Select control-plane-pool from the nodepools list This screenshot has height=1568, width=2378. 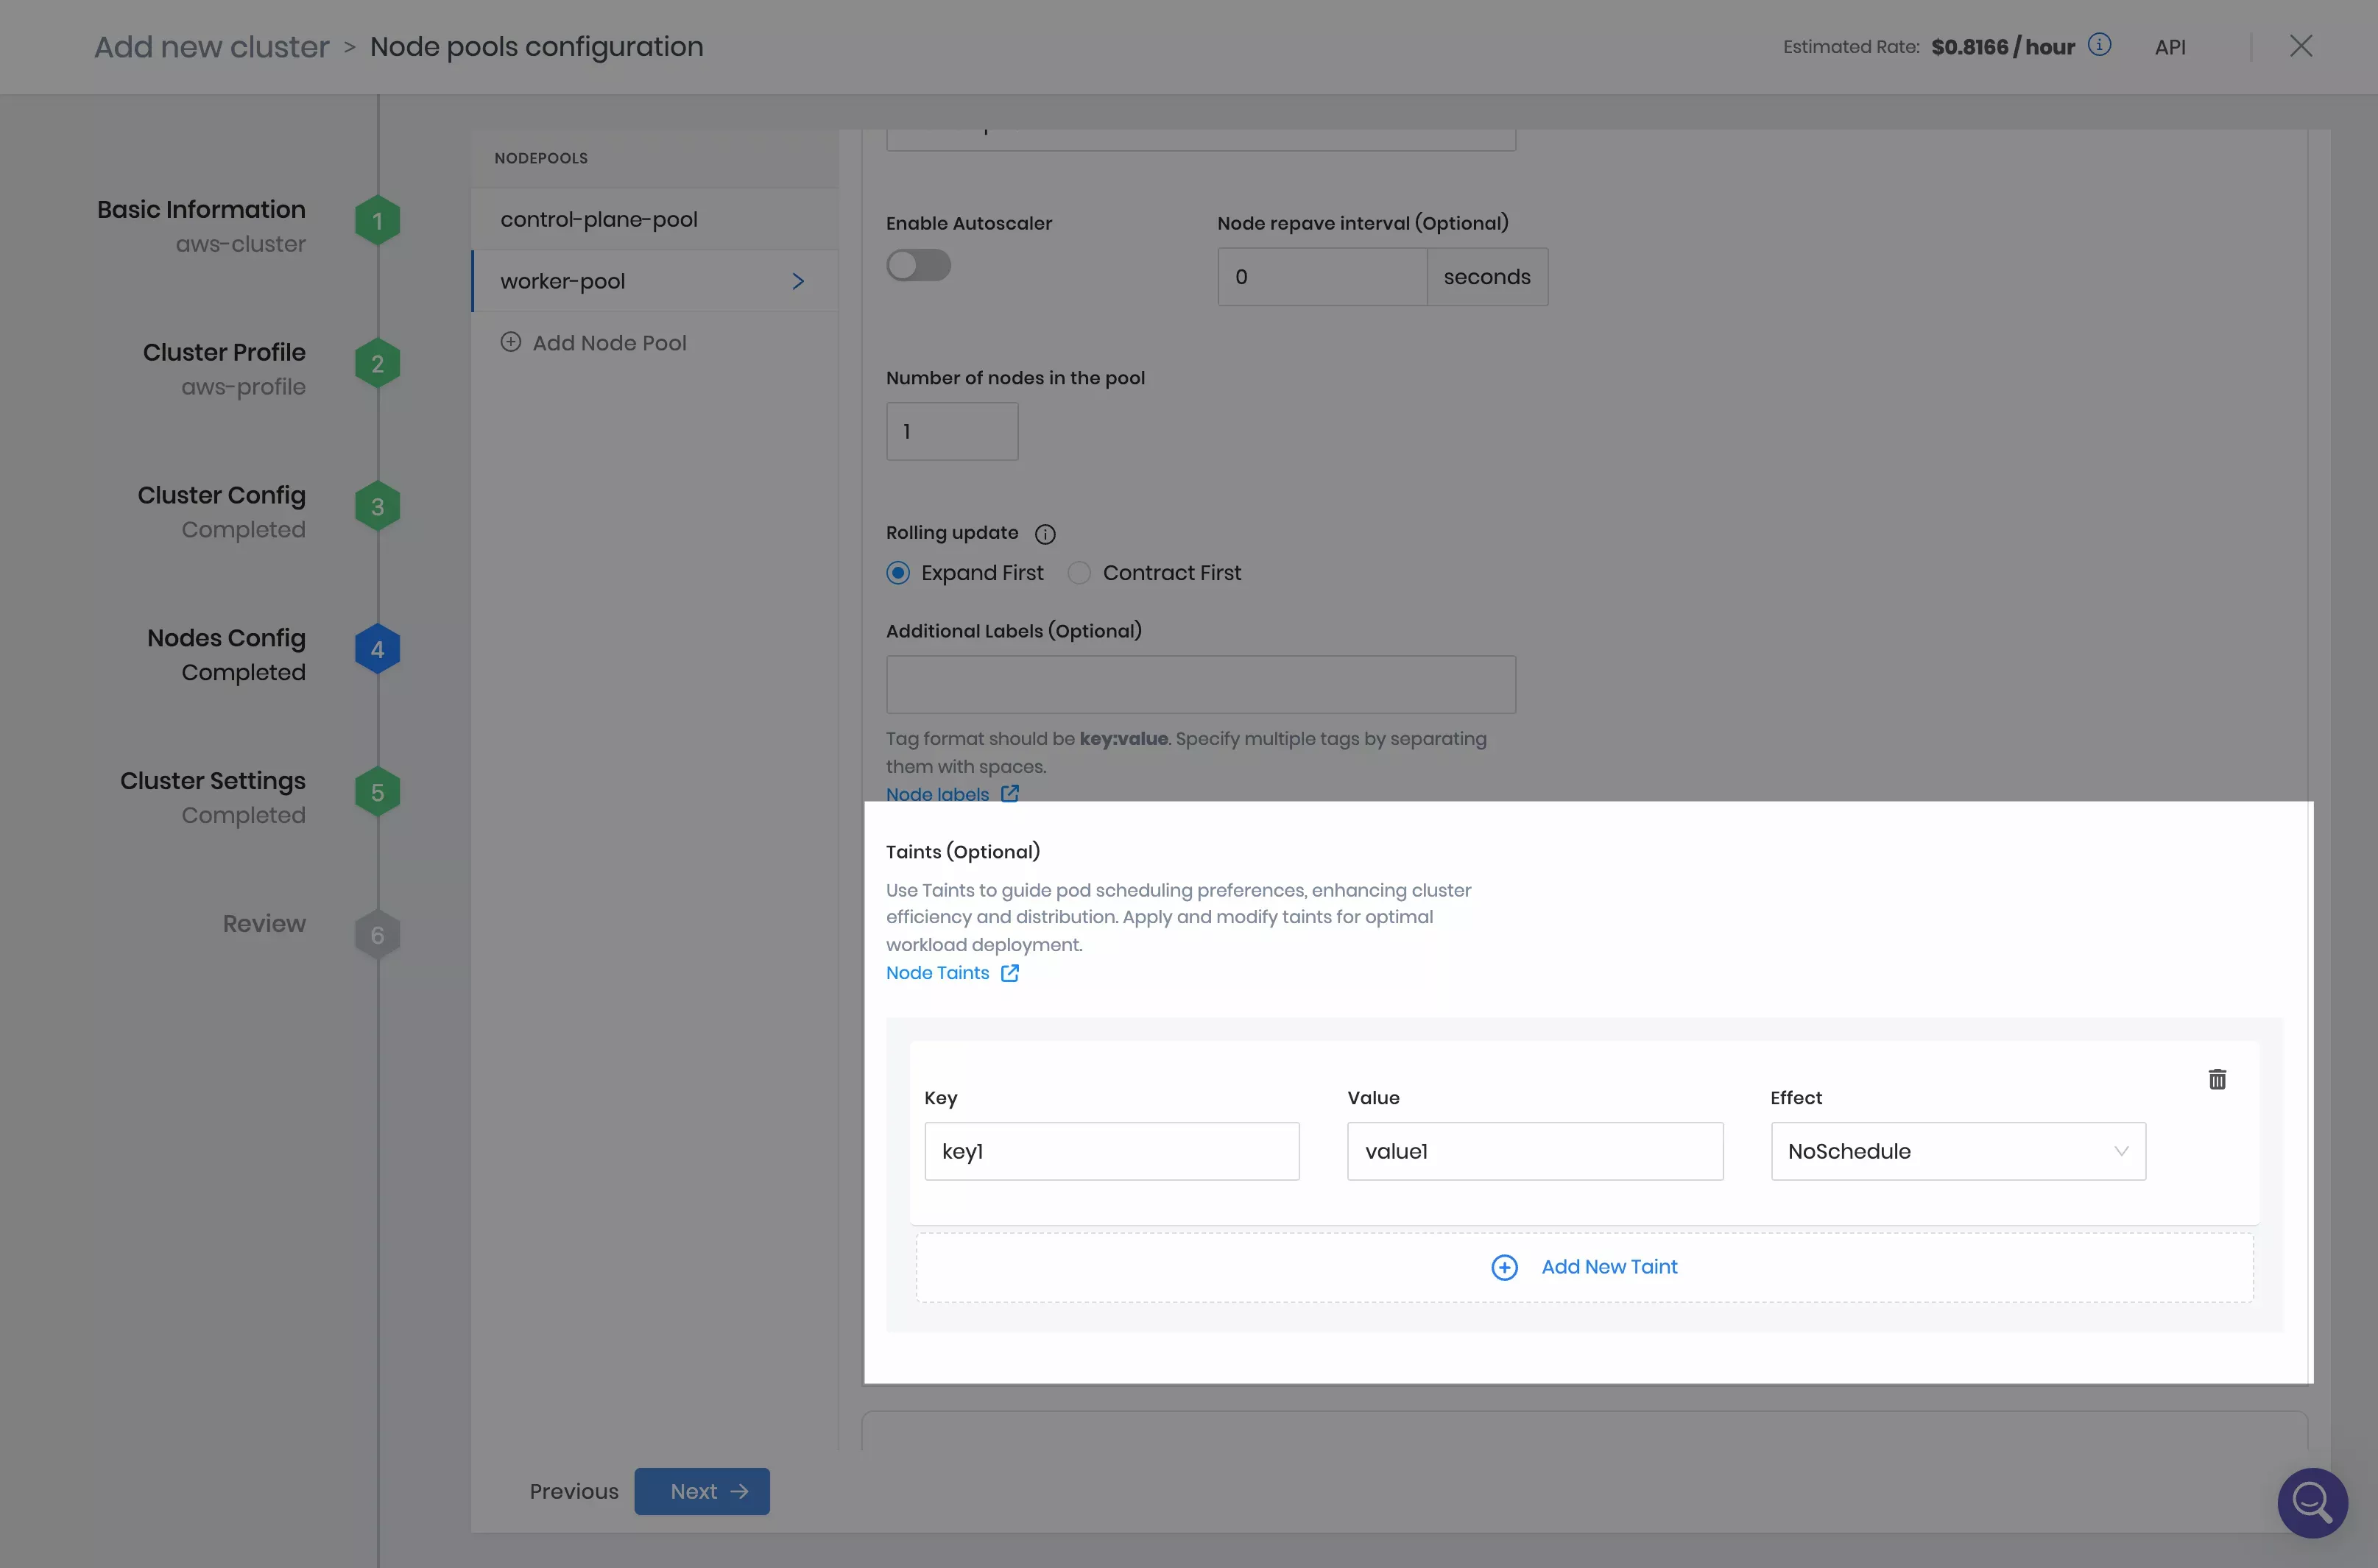pos(598,218)
